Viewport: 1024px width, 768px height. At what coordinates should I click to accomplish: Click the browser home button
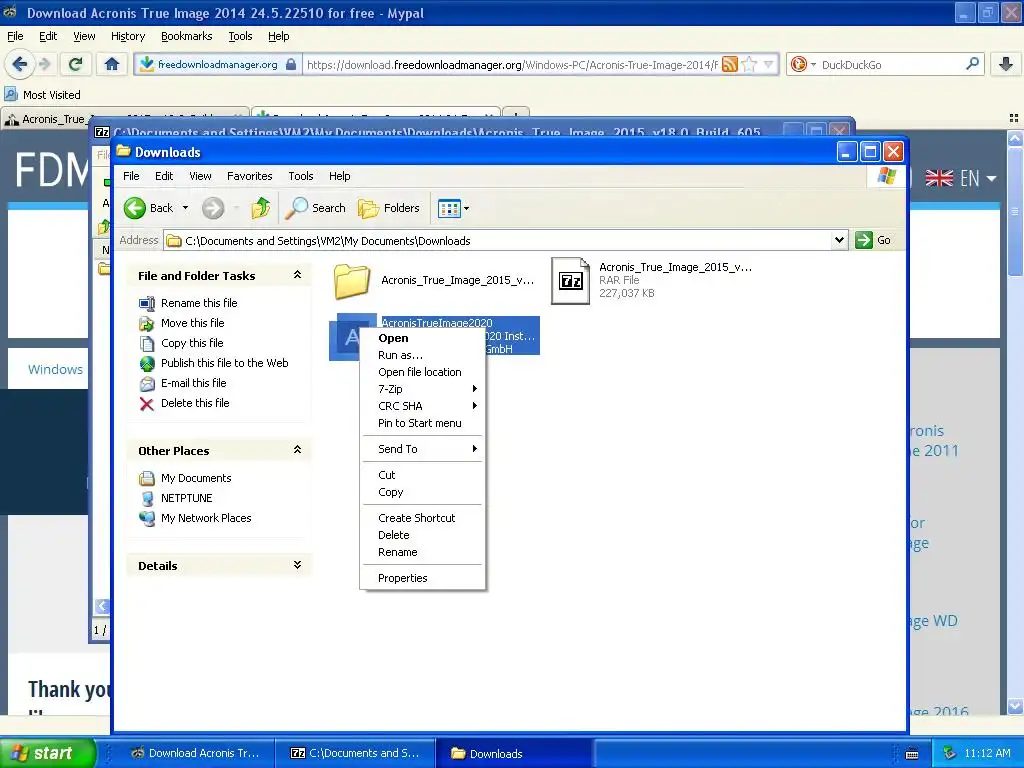112,64
